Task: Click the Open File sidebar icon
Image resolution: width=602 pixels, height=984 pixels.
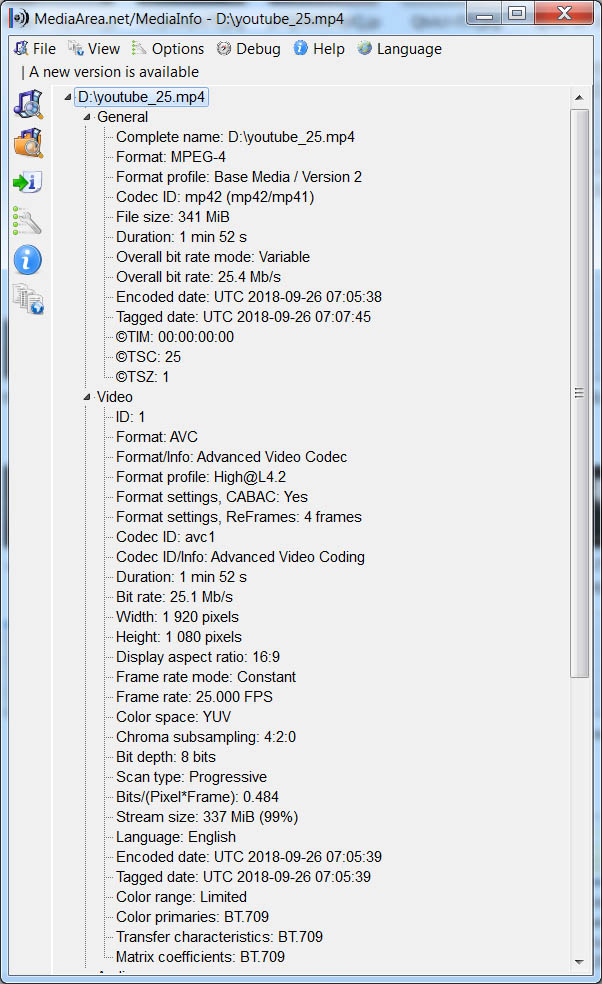Action: tap(28, 104)
